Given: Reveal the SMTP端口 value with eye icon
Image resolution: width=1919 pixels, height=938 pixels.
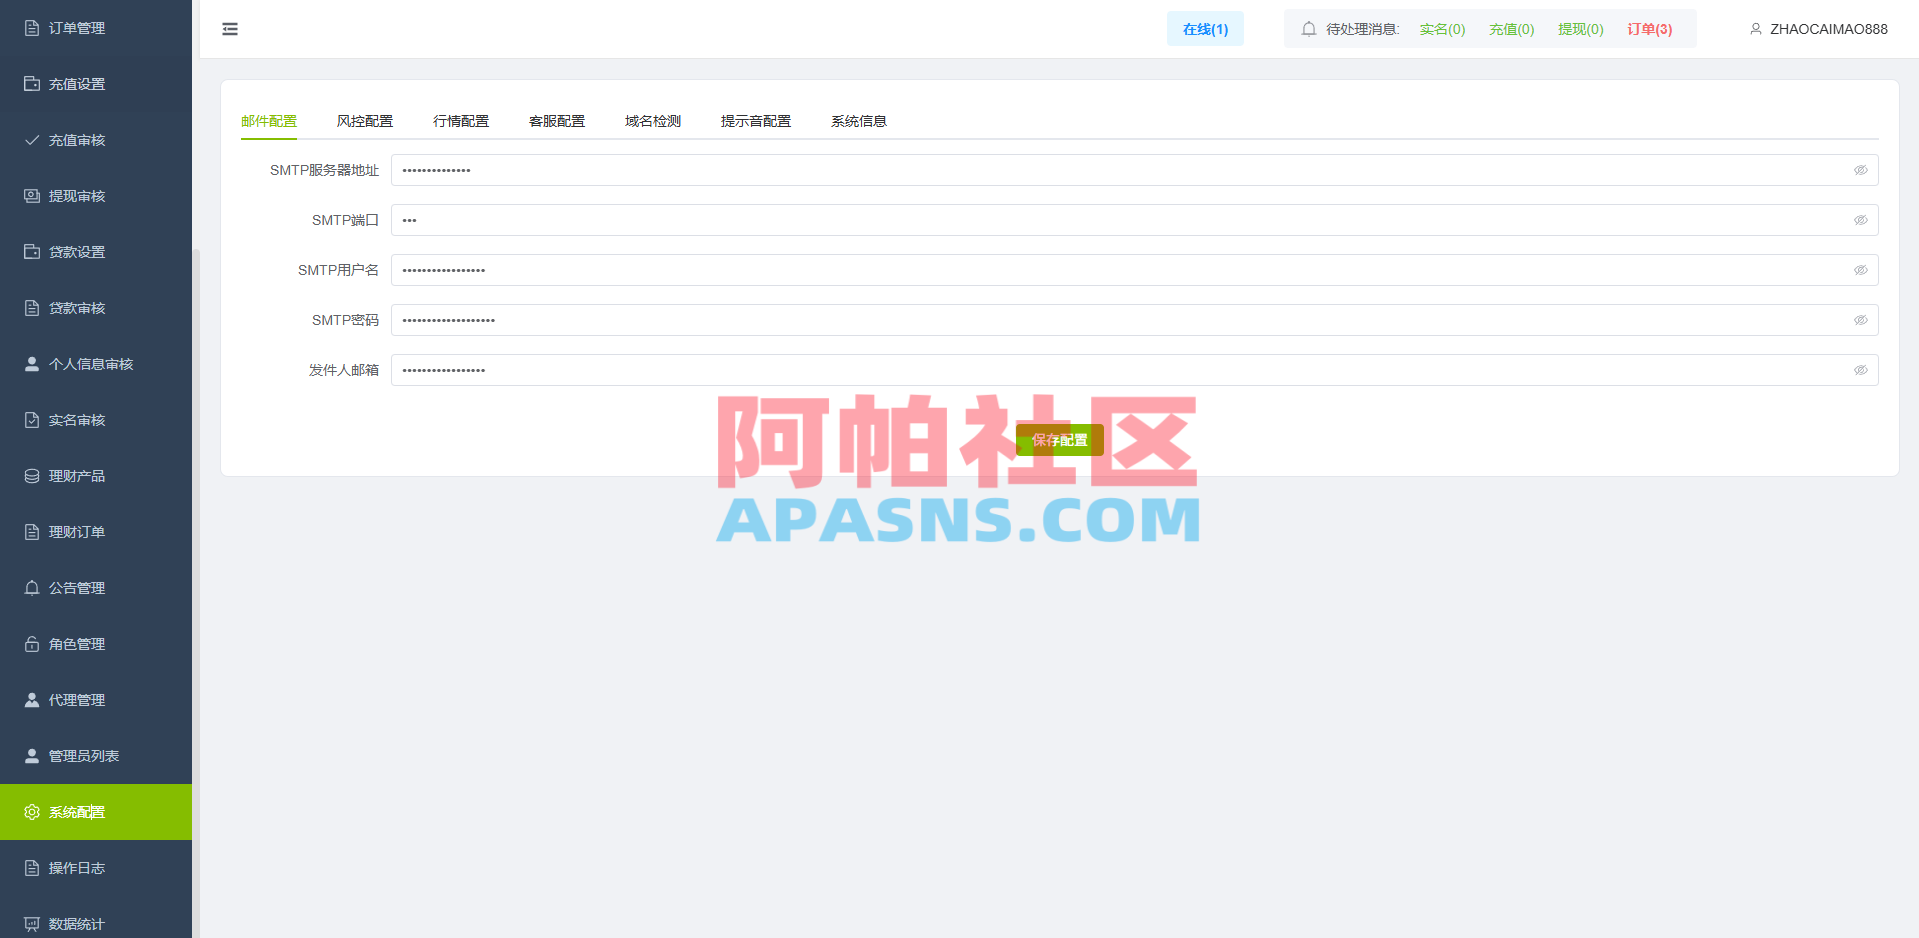Looking at the screenshot, I should click(x=1861, y=220).
